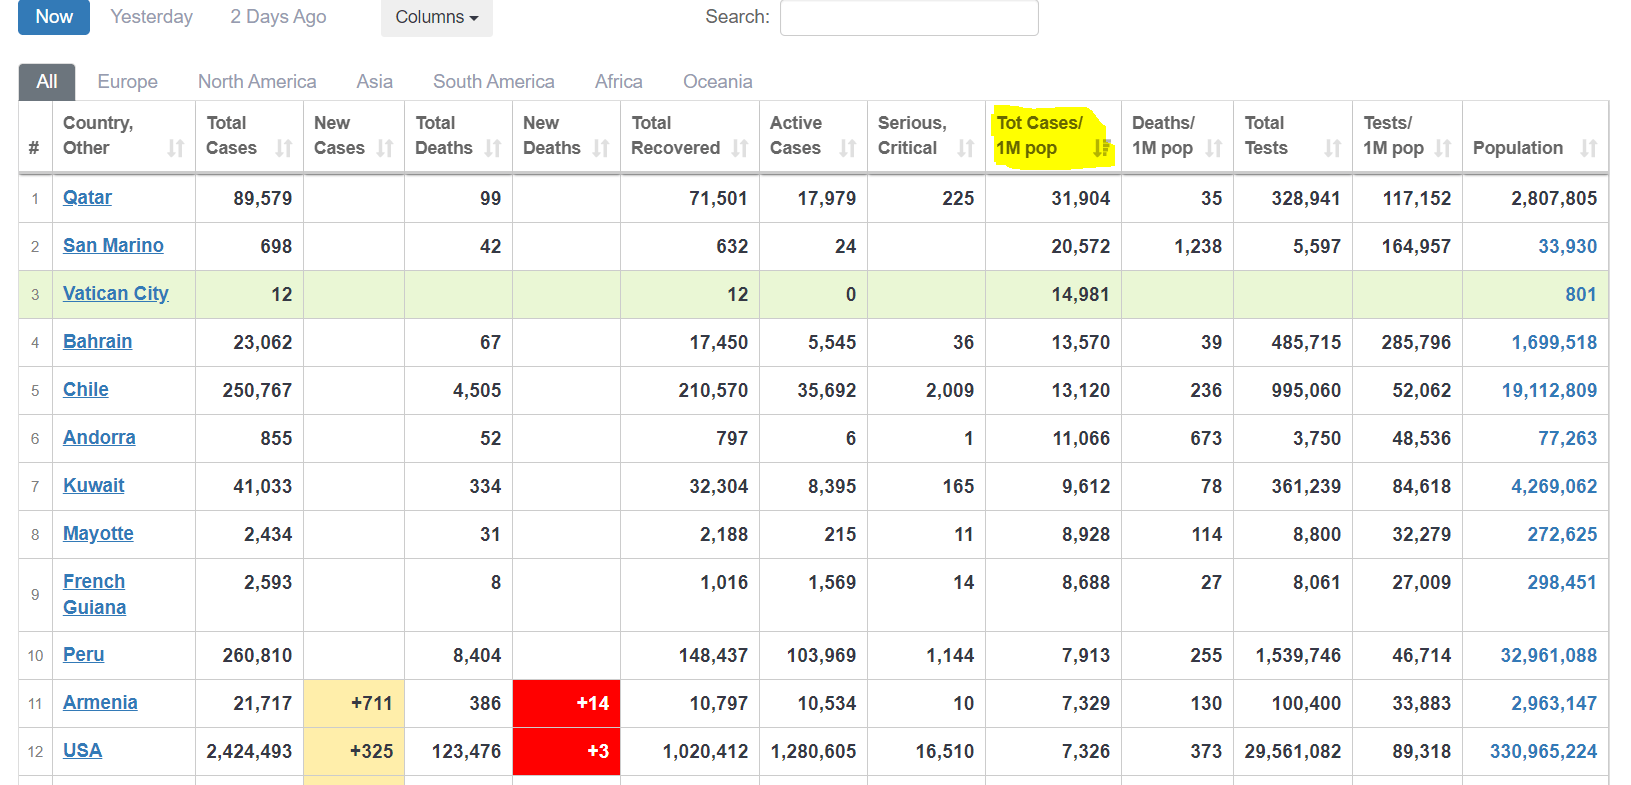
Task: Sort by Total Cases column arrows
Action: click(284, 148)
